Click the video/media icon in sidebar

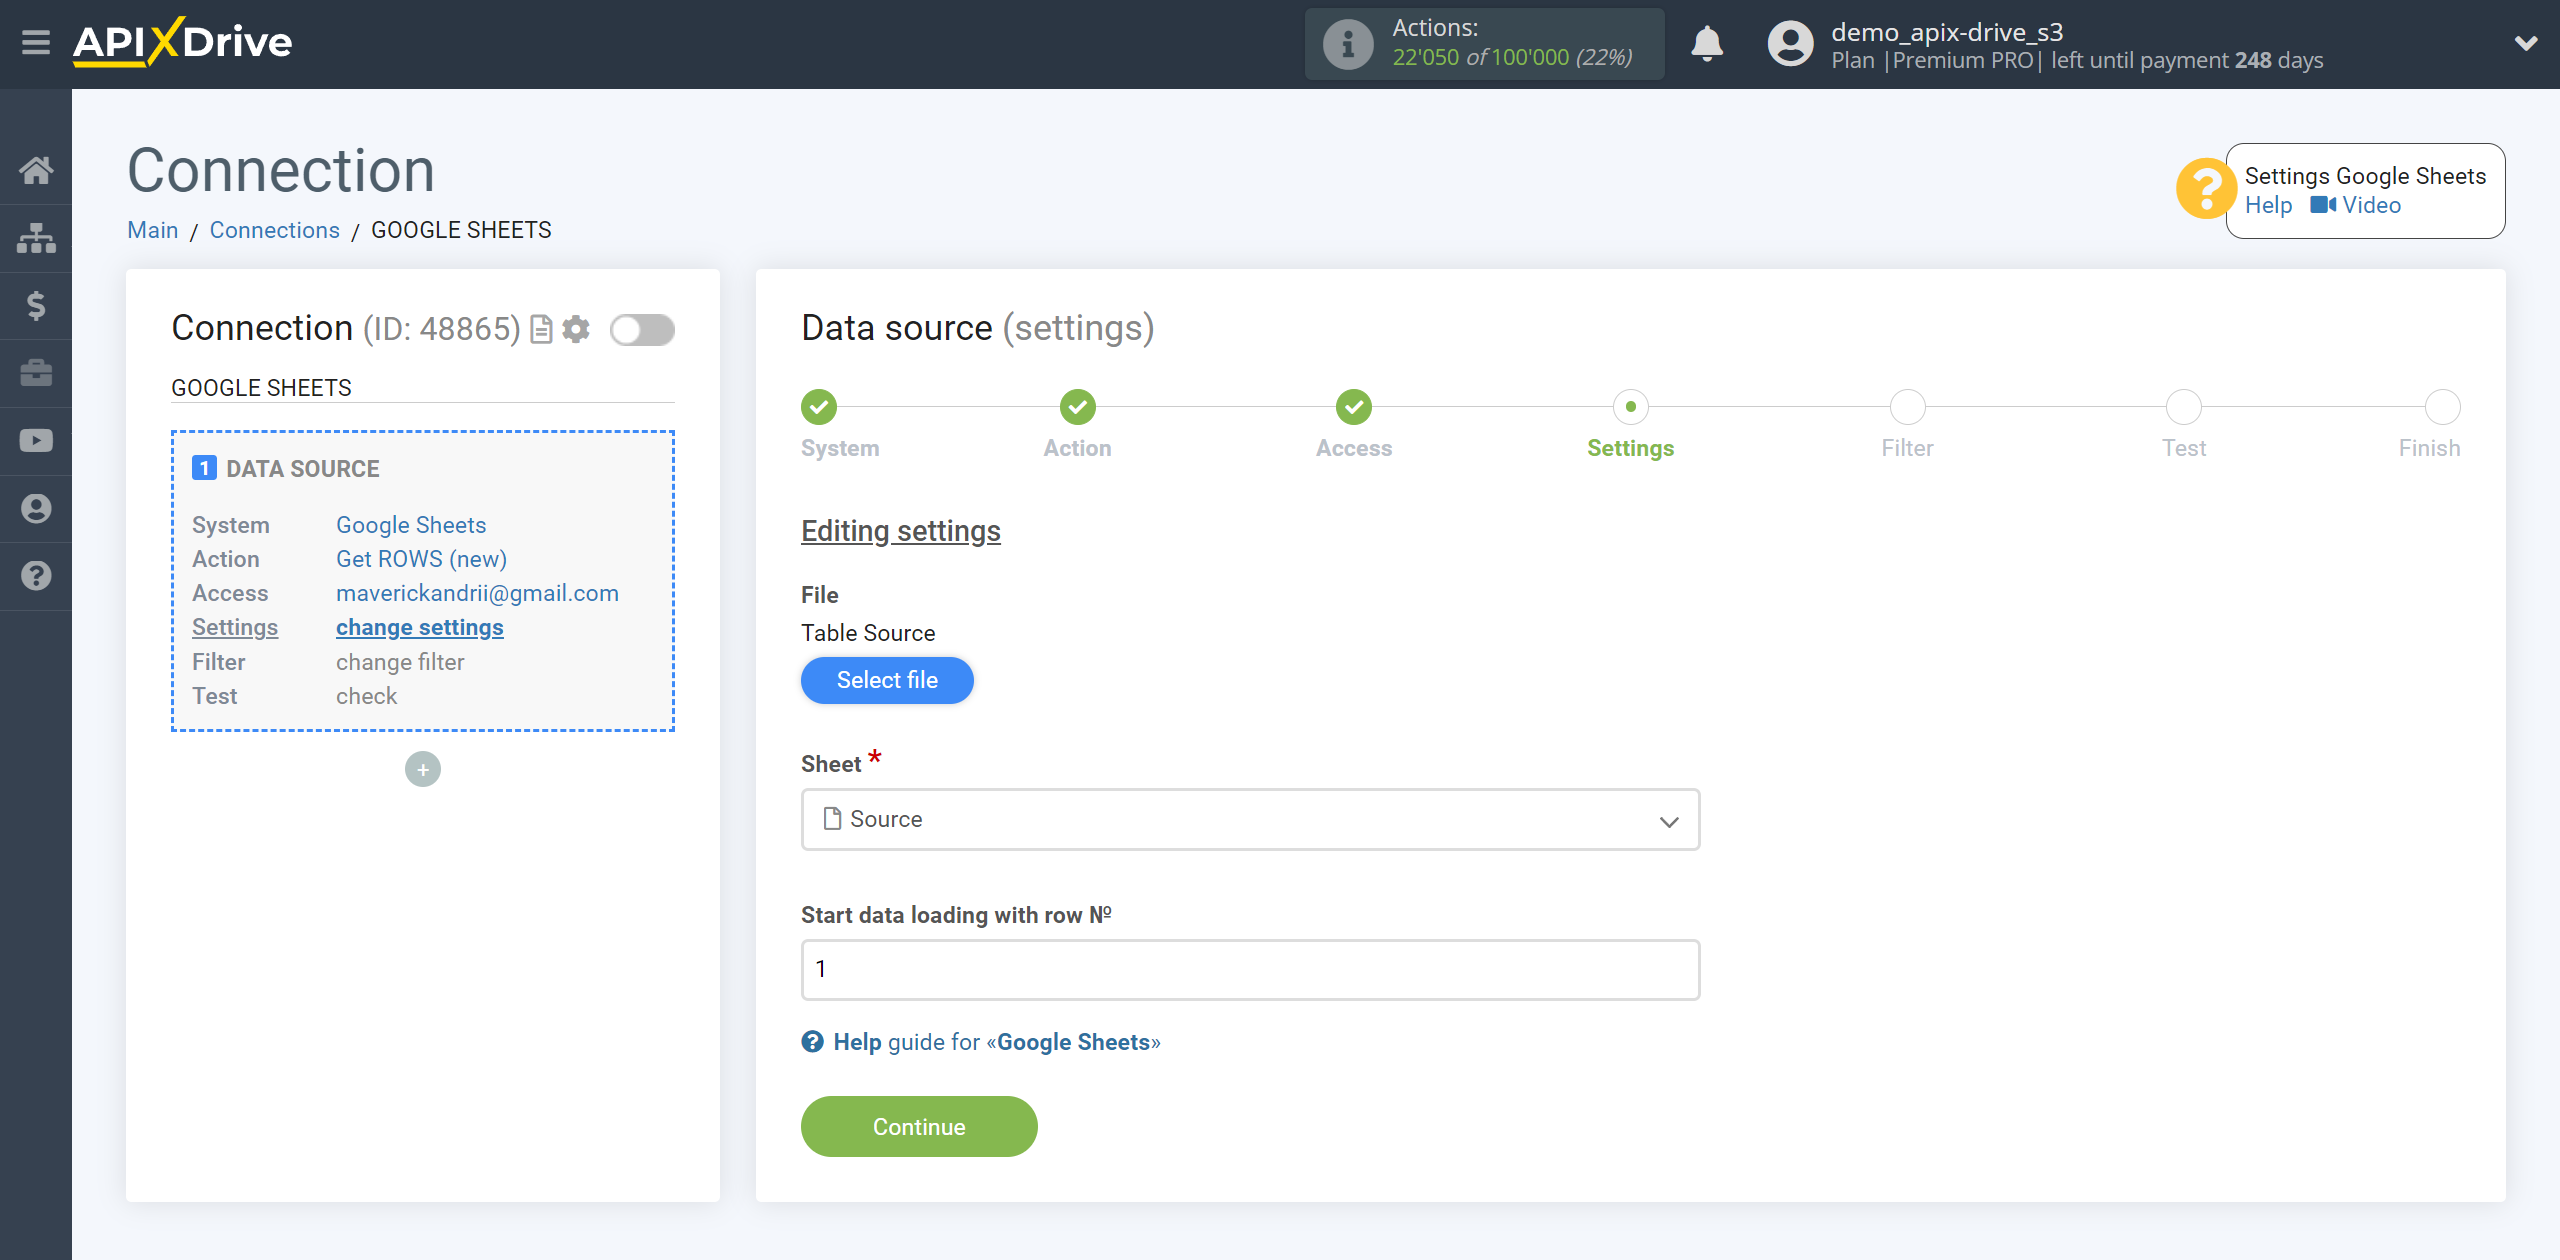point(36,441)
